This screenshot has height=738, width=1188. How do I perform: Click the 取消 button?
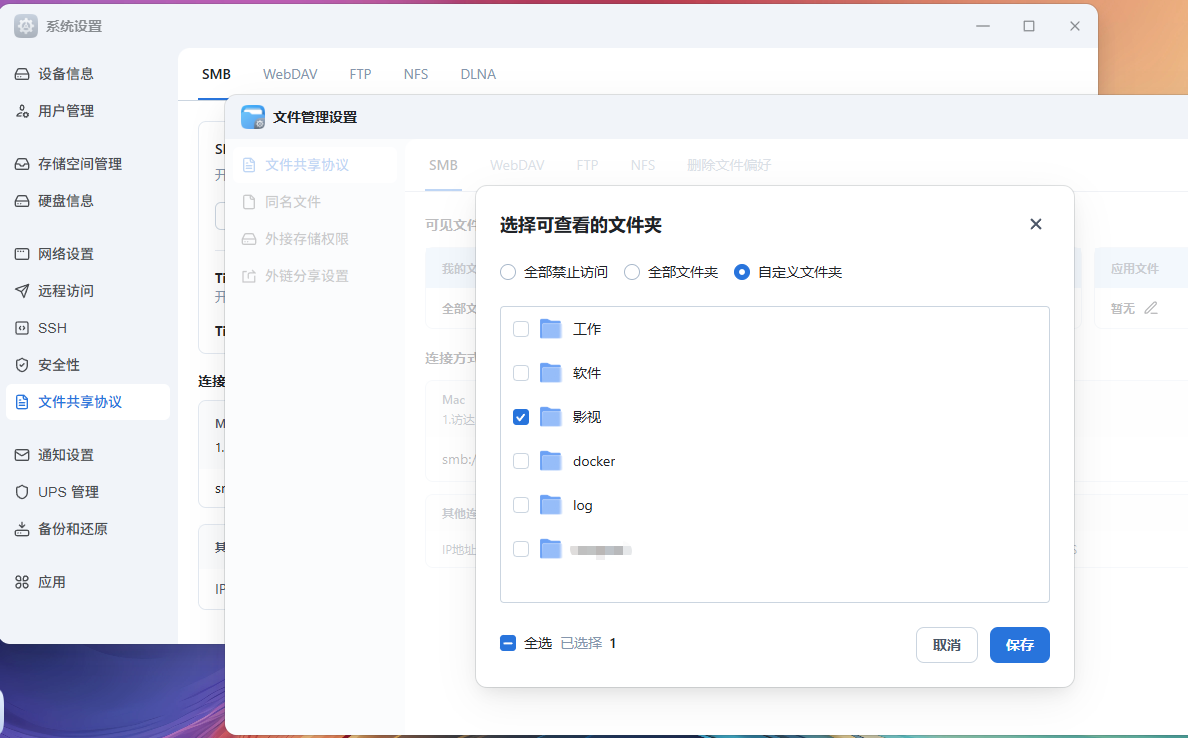tap(946, 645)
